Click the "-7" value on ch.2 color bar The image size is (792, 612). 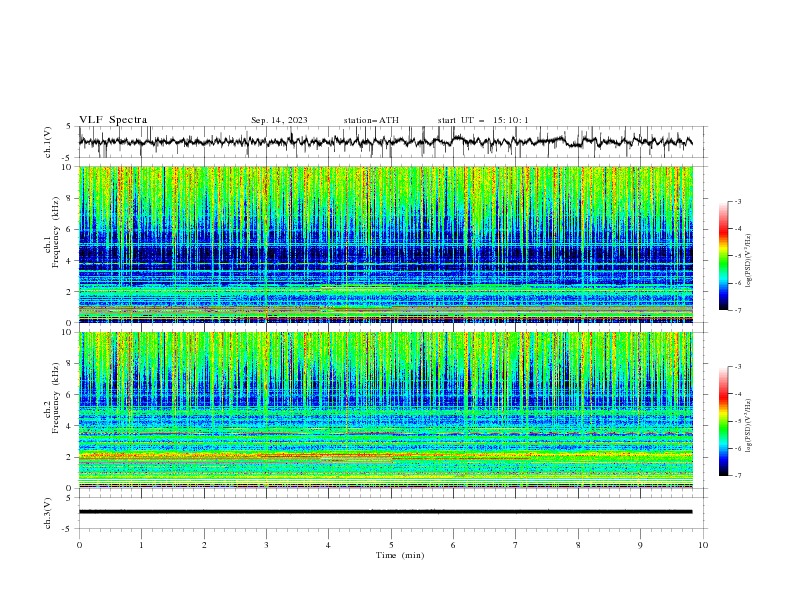737,476
